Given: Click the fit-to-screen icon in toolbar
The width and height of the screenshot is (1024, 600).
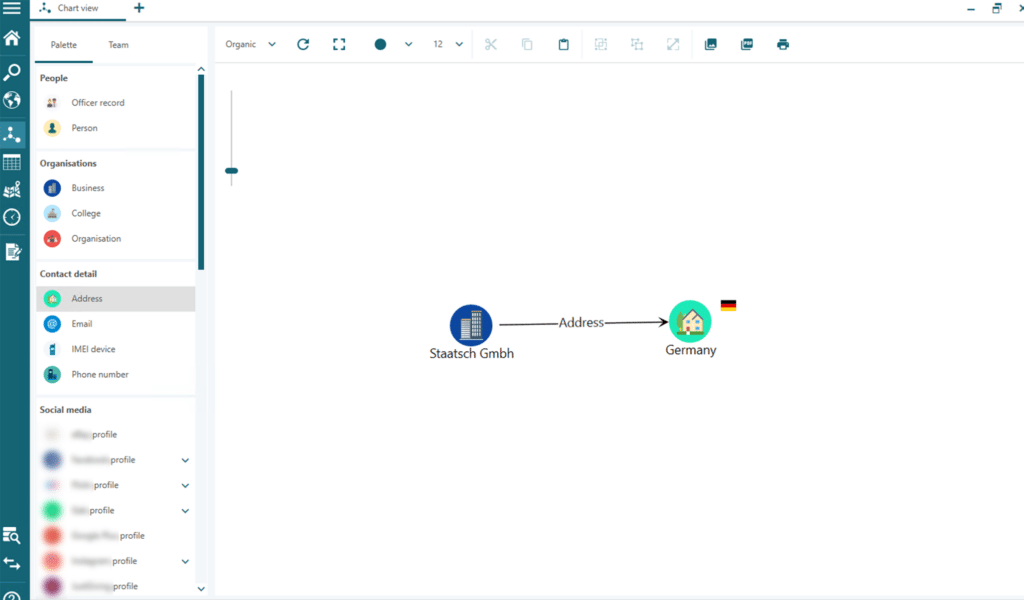Looking at the screenshot, I should (x=339, y=44).
